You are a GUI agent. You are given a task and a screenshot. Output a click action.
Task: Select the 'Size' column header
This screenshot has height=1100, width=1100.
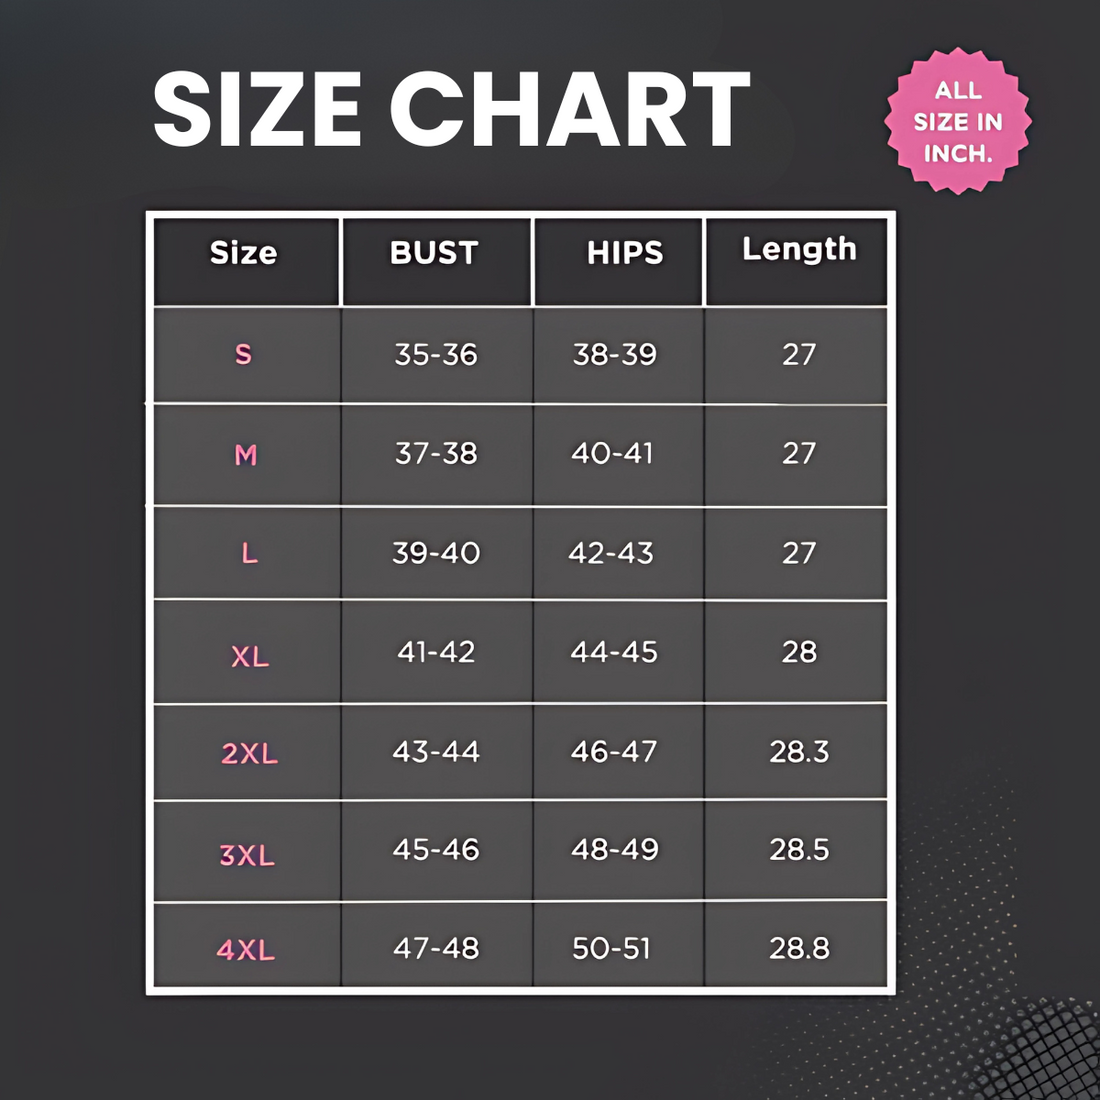(x=243, y=253)
